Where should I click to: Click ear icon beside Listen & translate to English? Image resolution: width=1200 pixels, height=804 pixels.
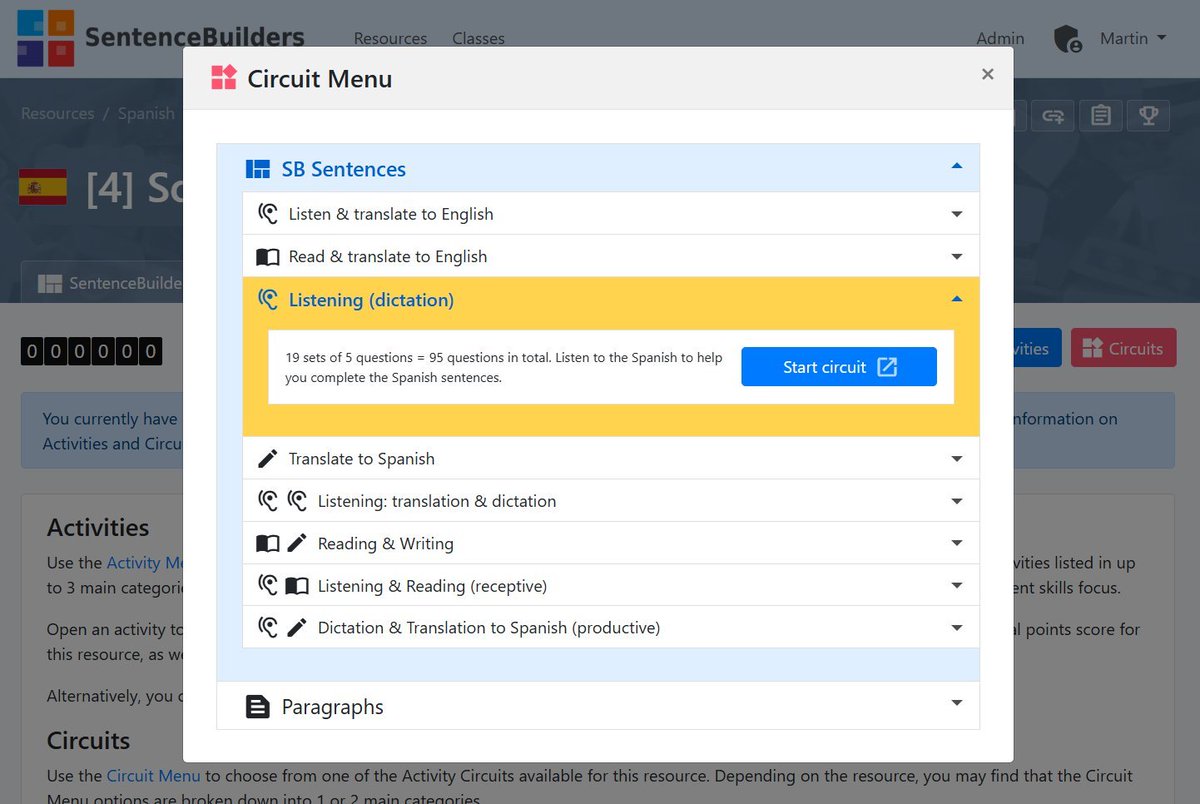click(267, 214)
